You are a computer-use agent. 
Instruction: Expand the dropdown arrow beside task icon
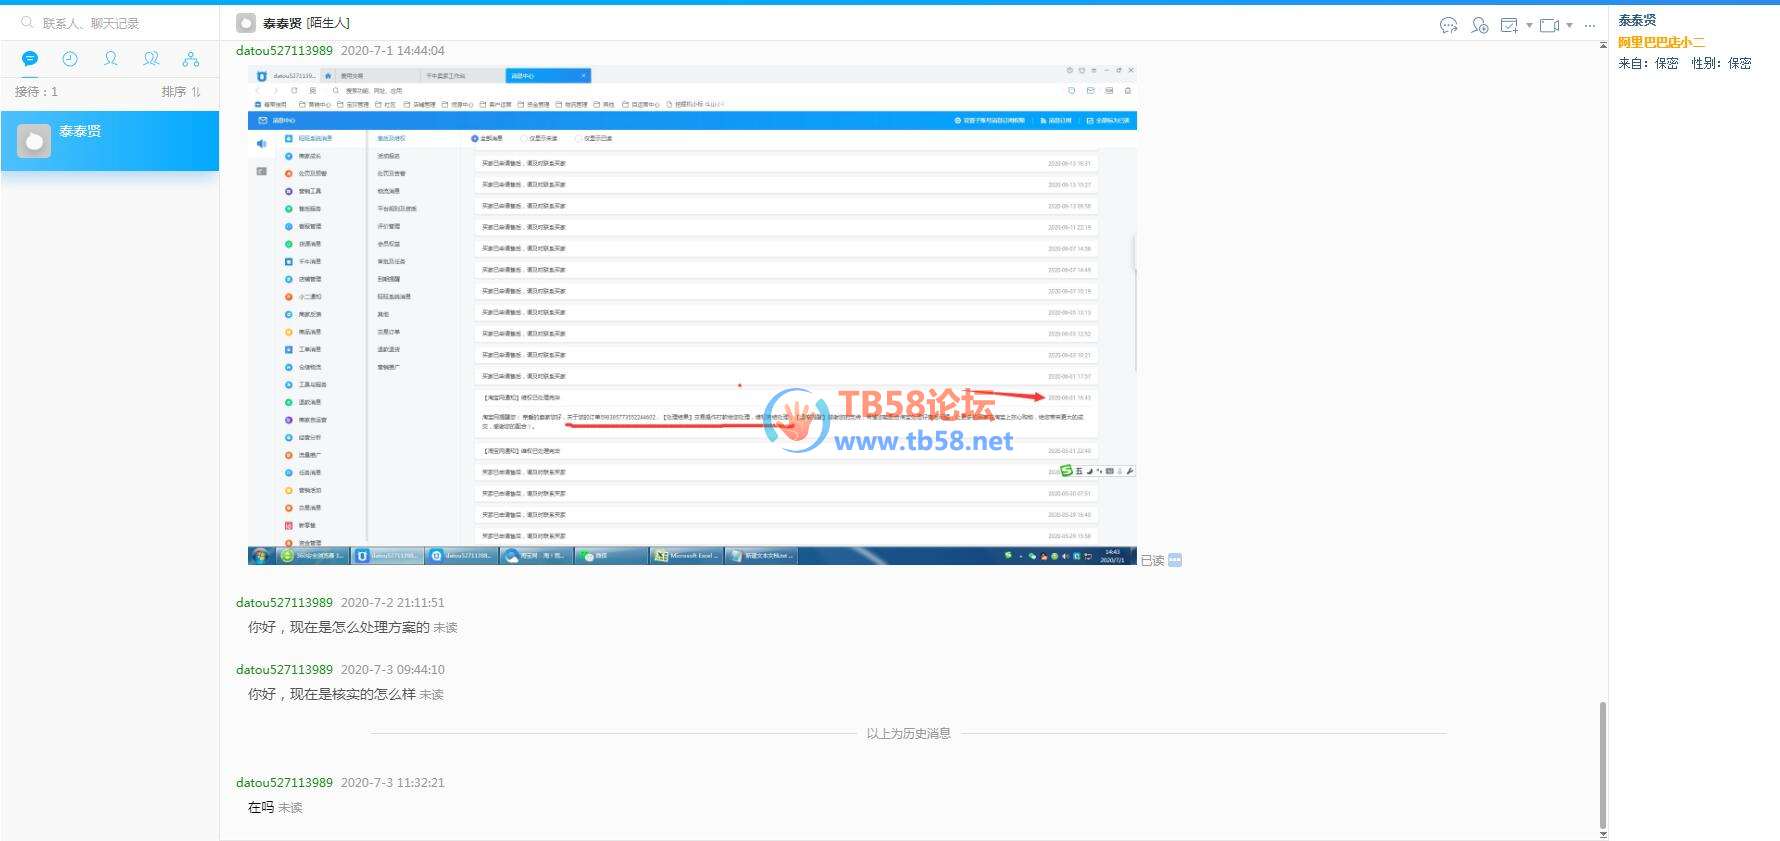pyautogui.click(x=1529, y=25)
